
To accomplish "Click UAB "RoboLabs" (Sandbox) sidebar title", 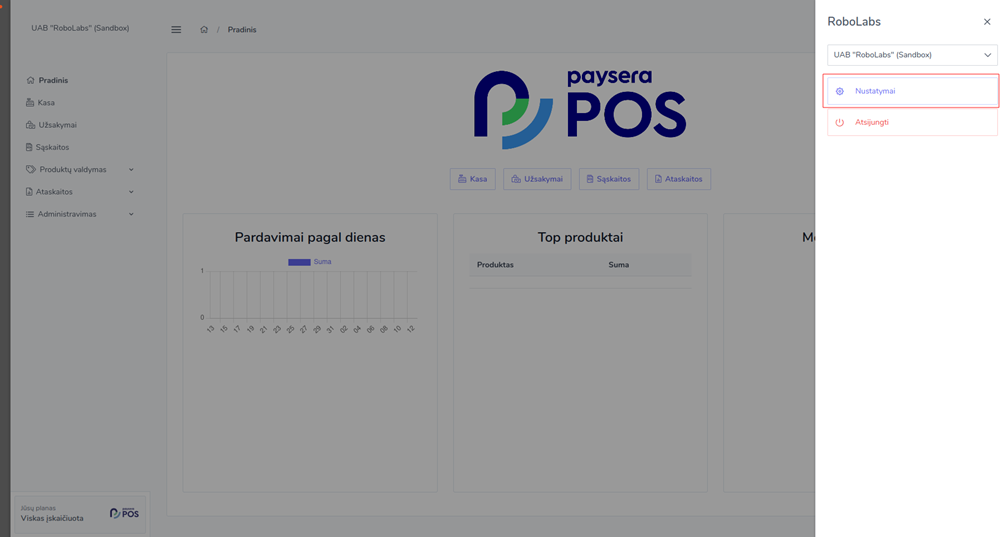I will click(80, 28).
